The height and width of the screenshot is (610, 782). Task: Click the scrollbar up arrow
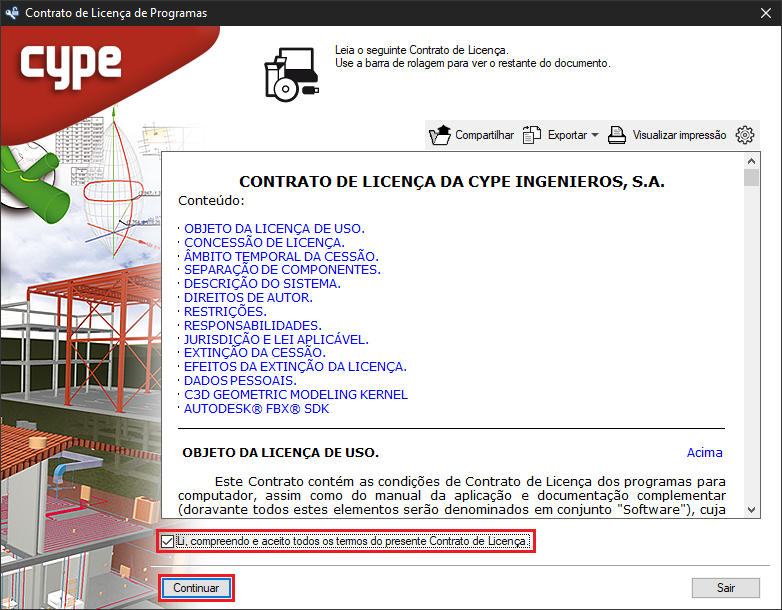[752, 161]
